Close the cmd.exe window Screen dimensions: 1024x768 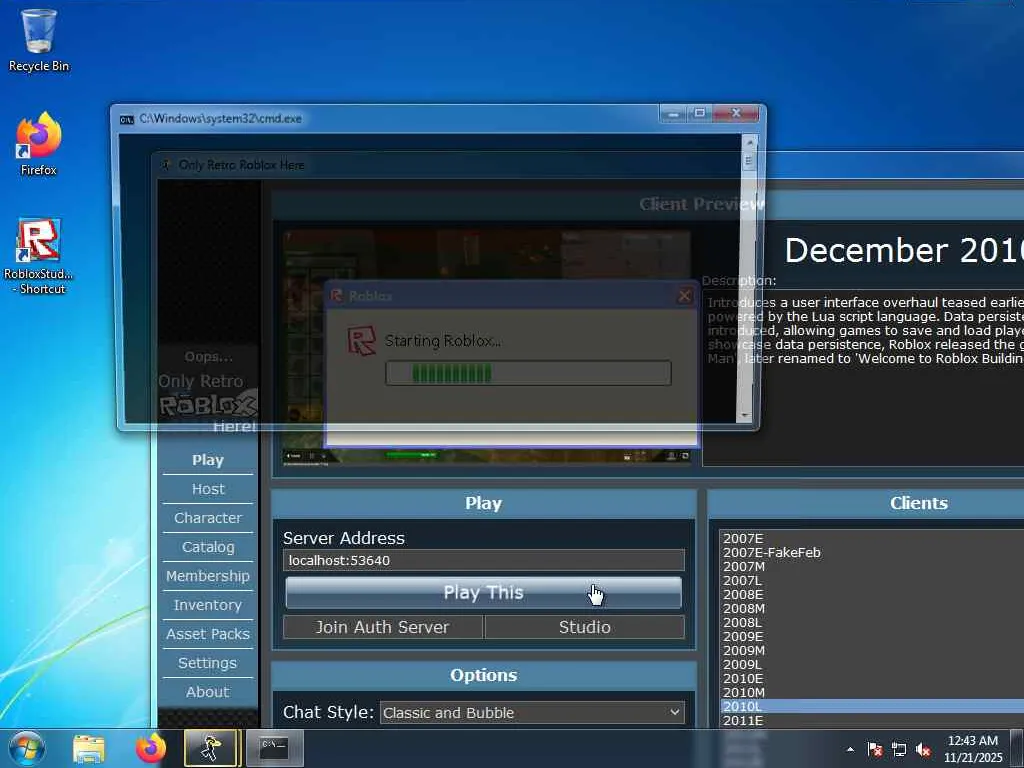tap(736, 114)
